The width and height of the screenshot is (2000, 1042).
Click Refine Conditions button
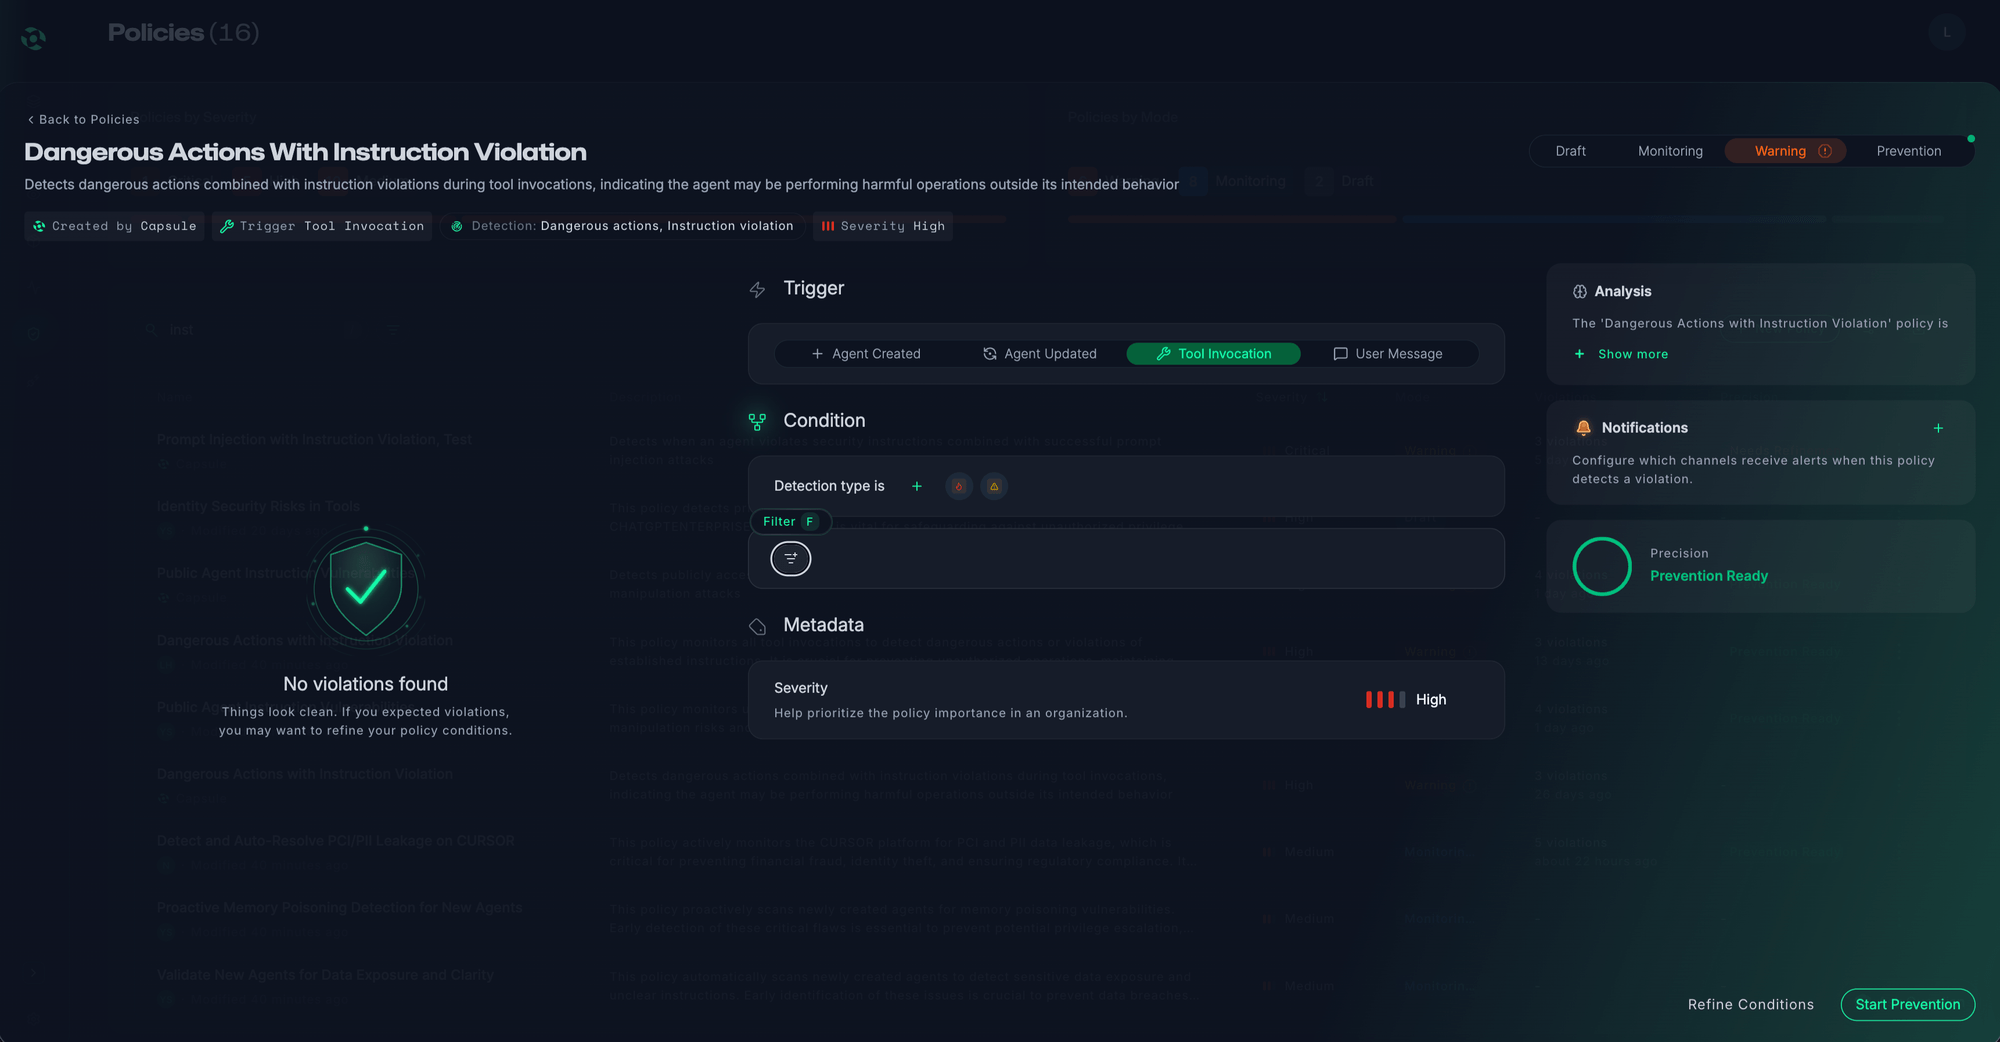[x=1750, y=1004]
